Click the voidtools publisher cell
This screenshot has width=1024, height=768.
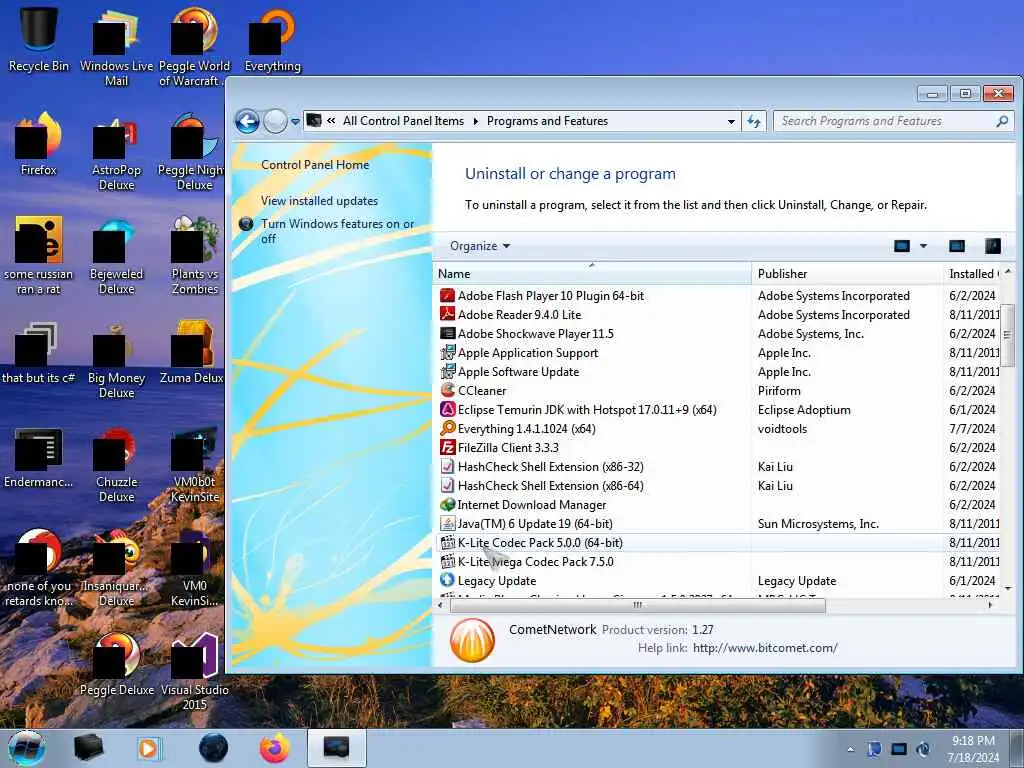pyautogui.click(x=782, y=429)
